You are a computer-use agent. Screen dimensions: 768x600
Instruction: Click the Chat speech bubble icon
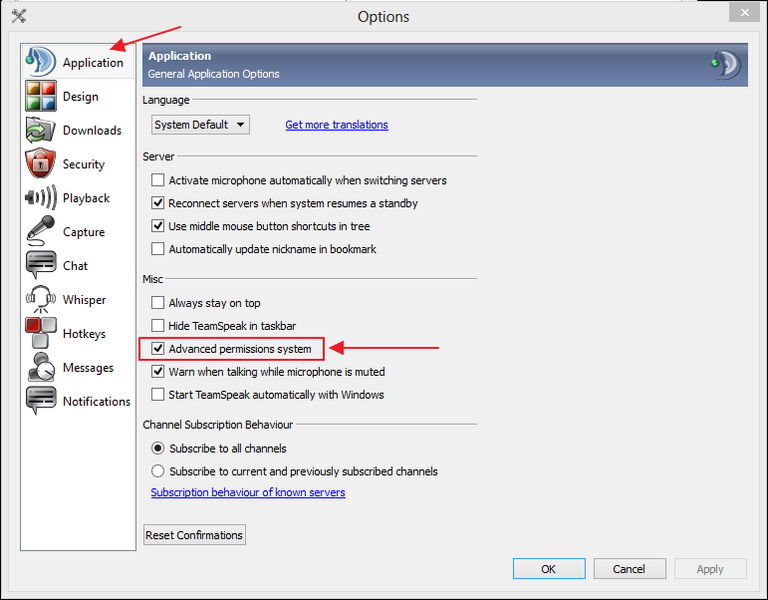click(40, 266)
